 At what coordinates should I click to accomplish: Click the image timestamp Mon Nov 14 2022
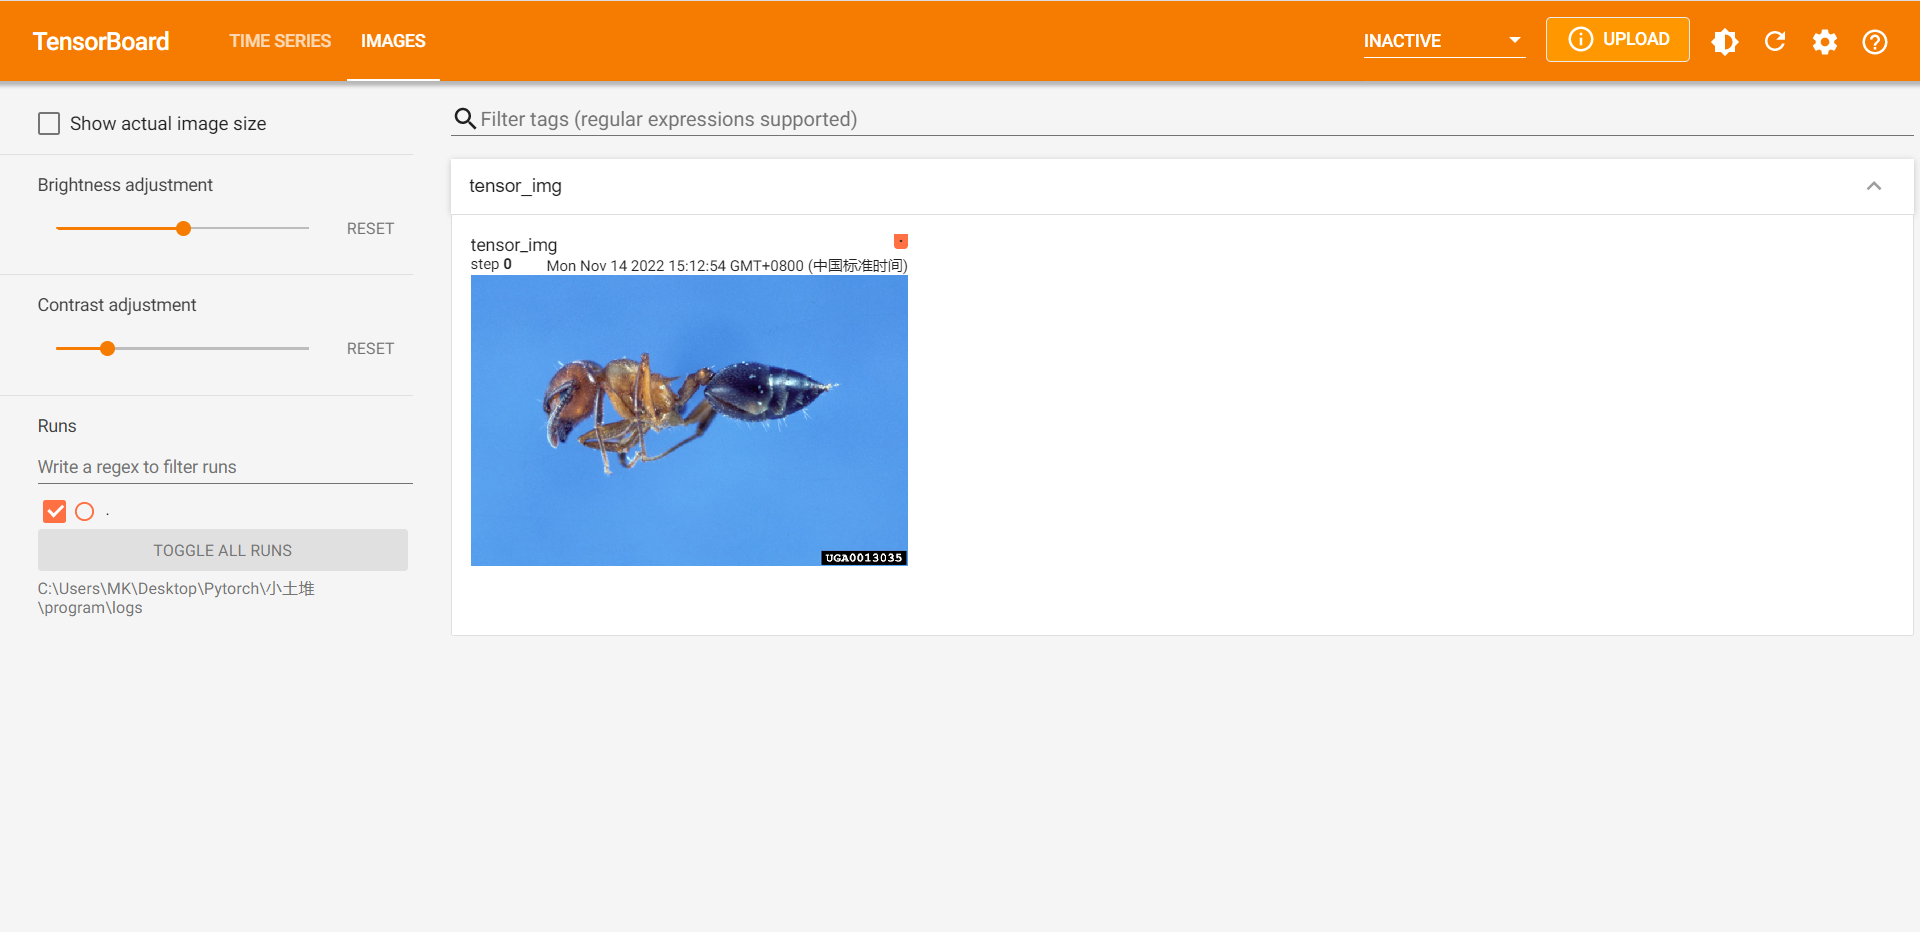pyautogui.click(x=727, y=265)
